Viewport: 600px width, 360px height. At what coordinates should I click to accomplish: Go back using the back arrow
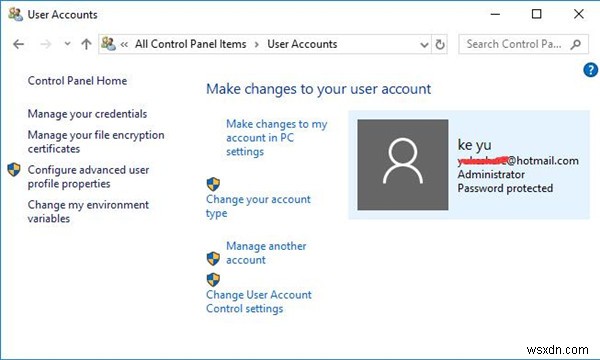[x=18, y=44]
